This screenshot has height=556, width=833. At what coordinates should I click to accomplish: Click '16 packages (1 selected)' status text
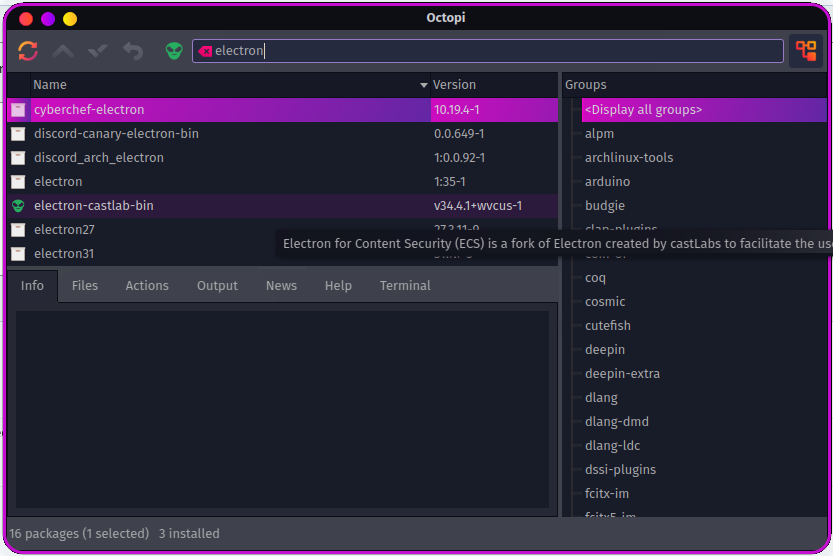coord(79,534)
